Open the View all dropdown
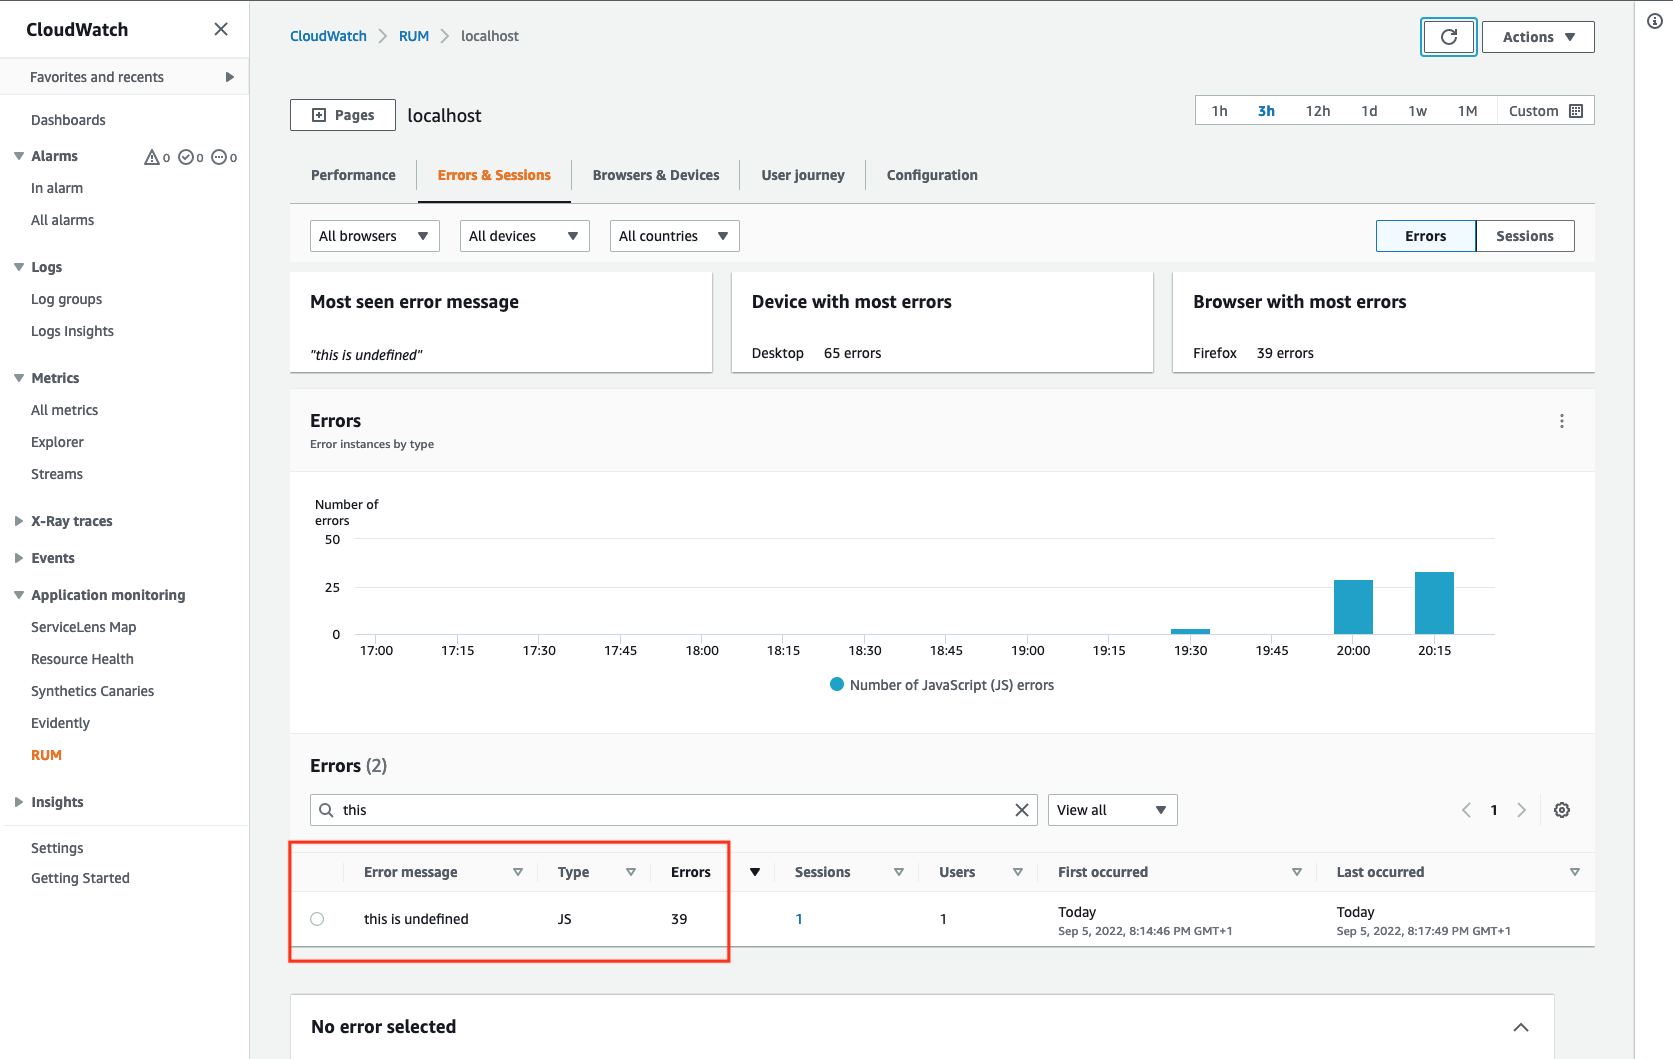The height and width of the screenshot is (1059, 1673). pos(1113,810)
